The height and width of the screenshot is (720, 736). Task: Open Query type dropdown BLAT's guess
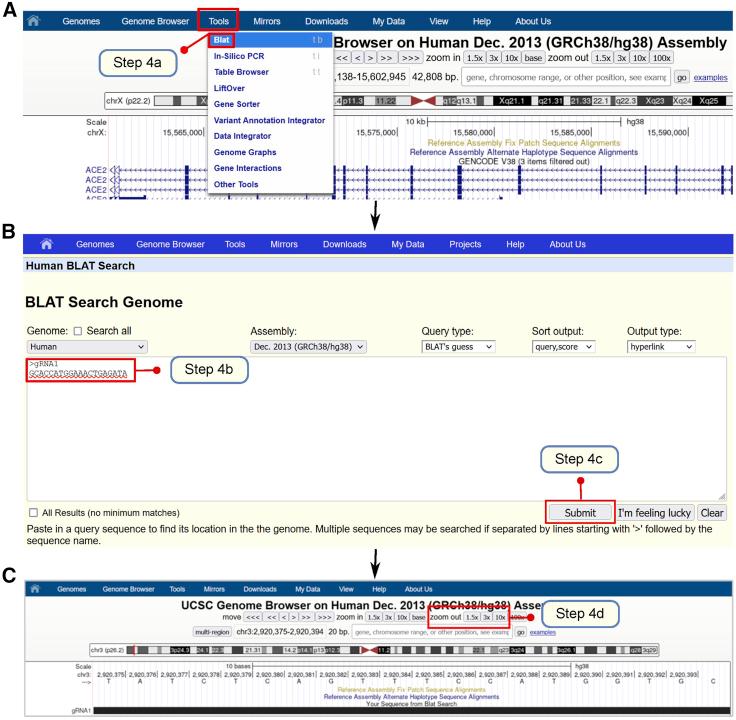pos(458,347)
